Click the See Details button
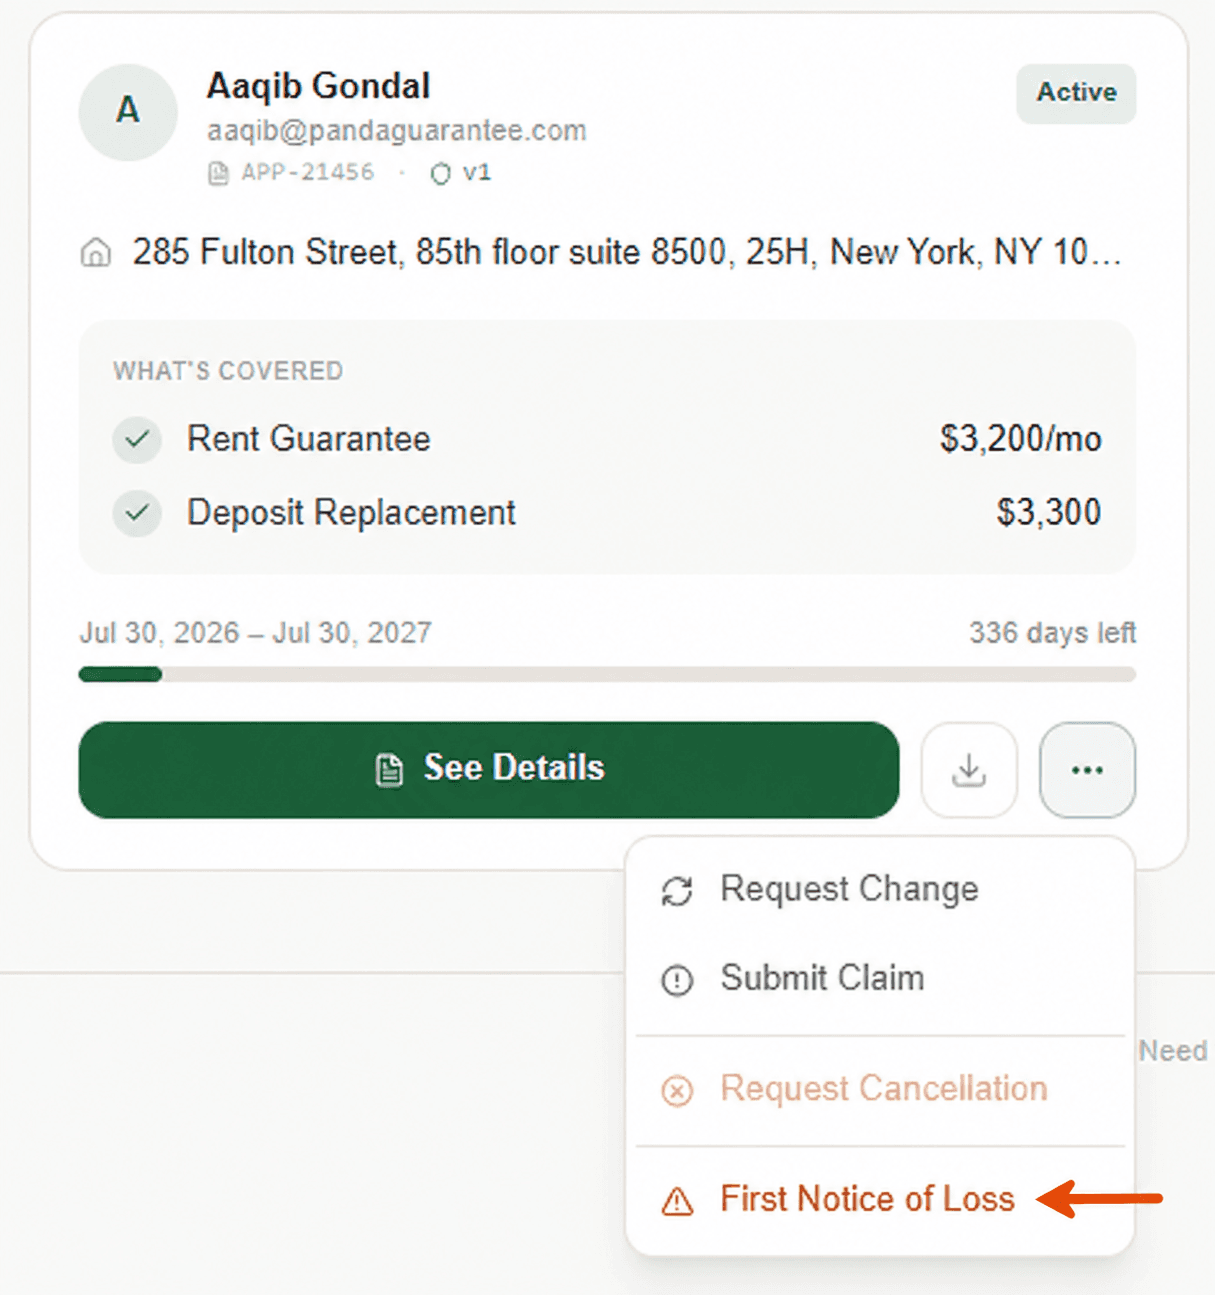Image resolution: width=1215 pixels, height=1295 pixels. 489,769
